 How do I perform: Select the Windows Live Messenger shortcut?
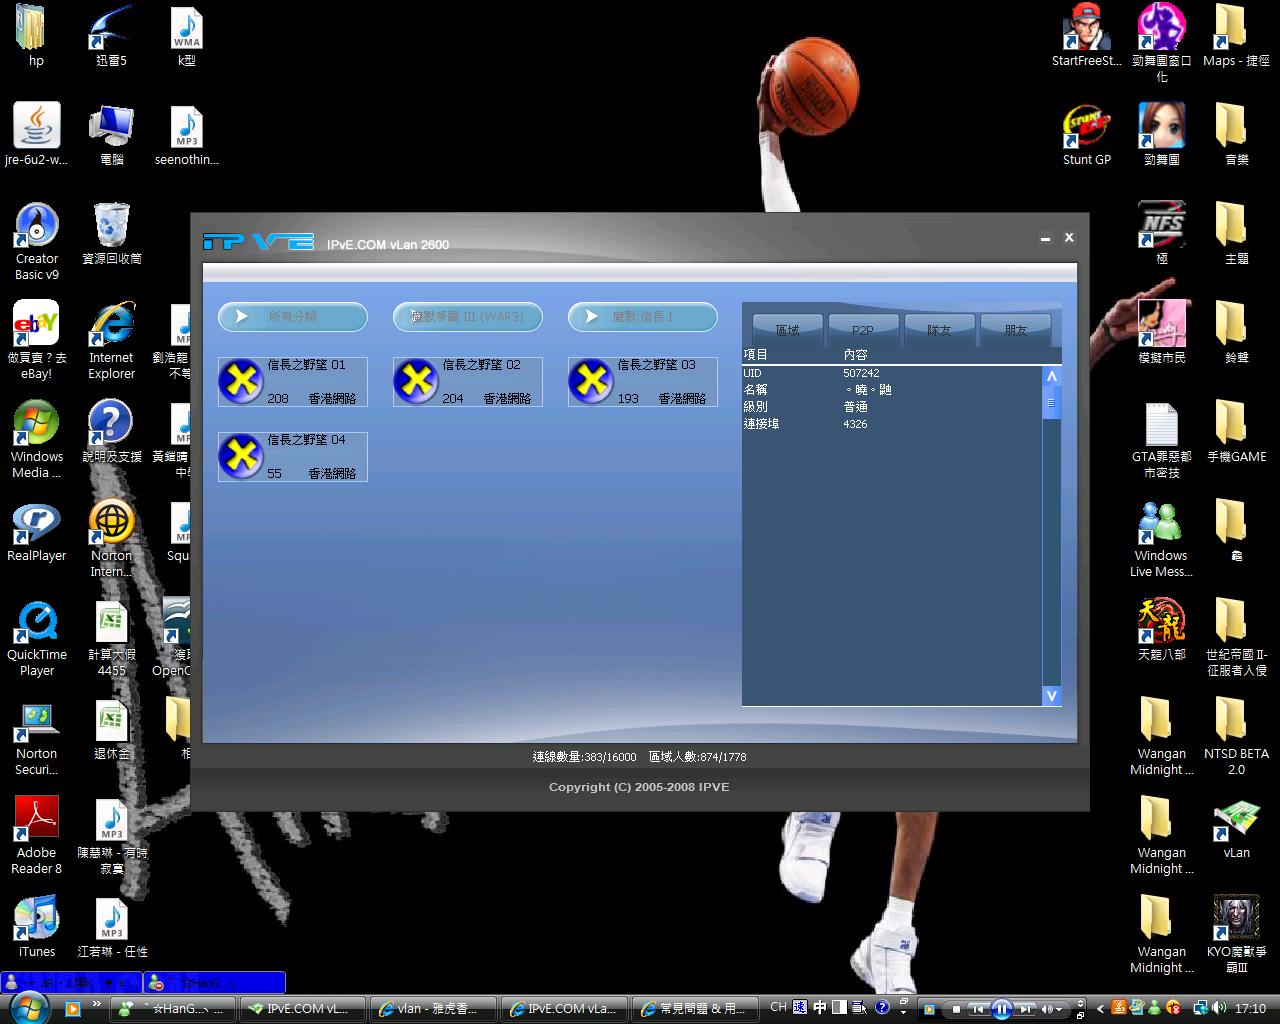(x=1162, y=538)
